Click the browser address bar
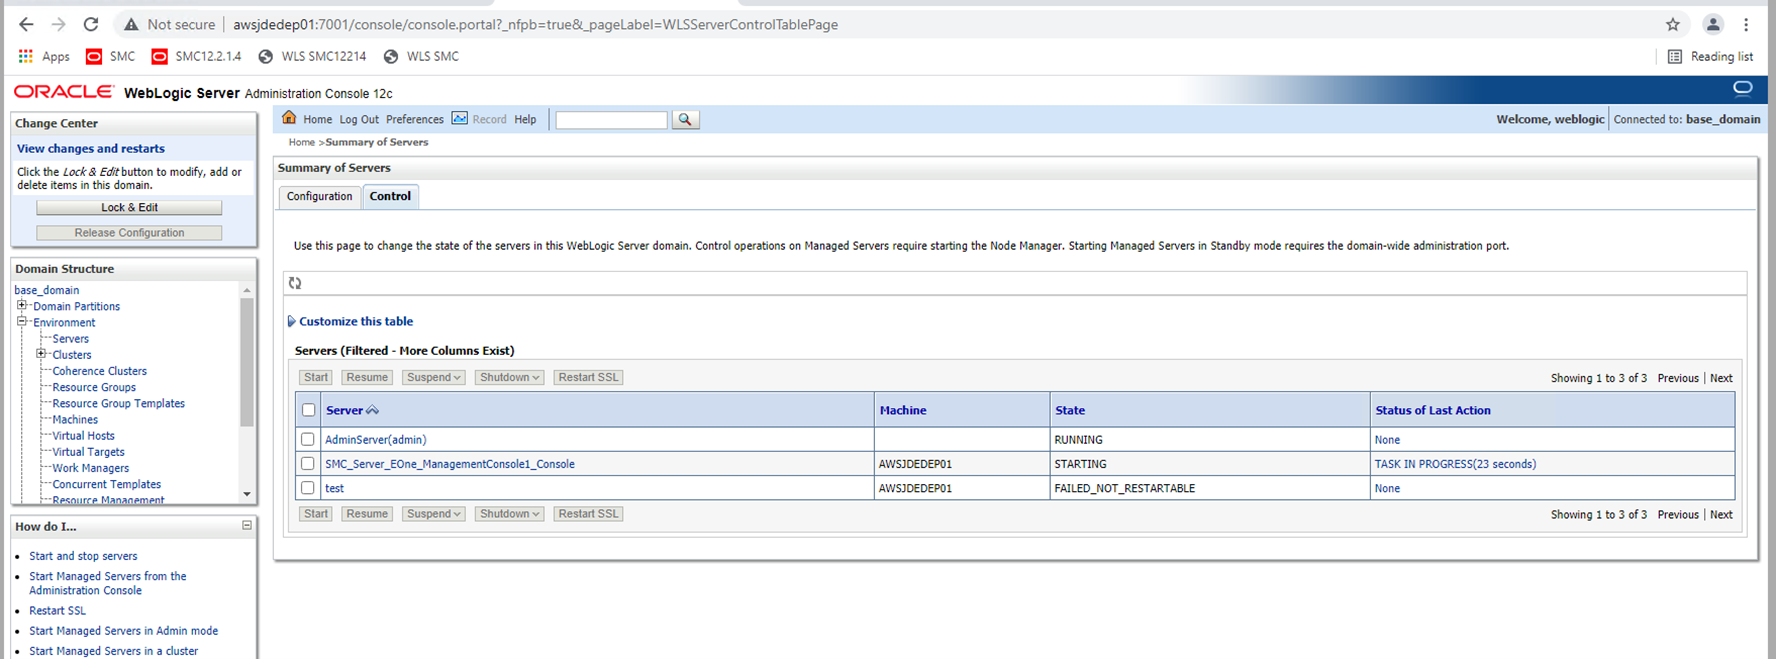1776x659 pixels. point(900,24)
